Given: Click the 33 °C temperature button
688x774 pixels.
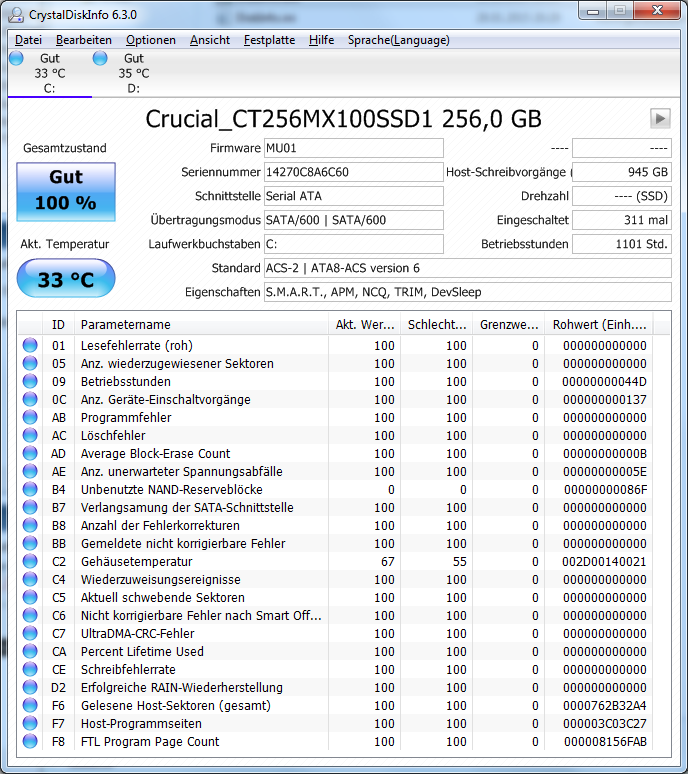Looking at the screenshot, I should (x=66, y=278).
